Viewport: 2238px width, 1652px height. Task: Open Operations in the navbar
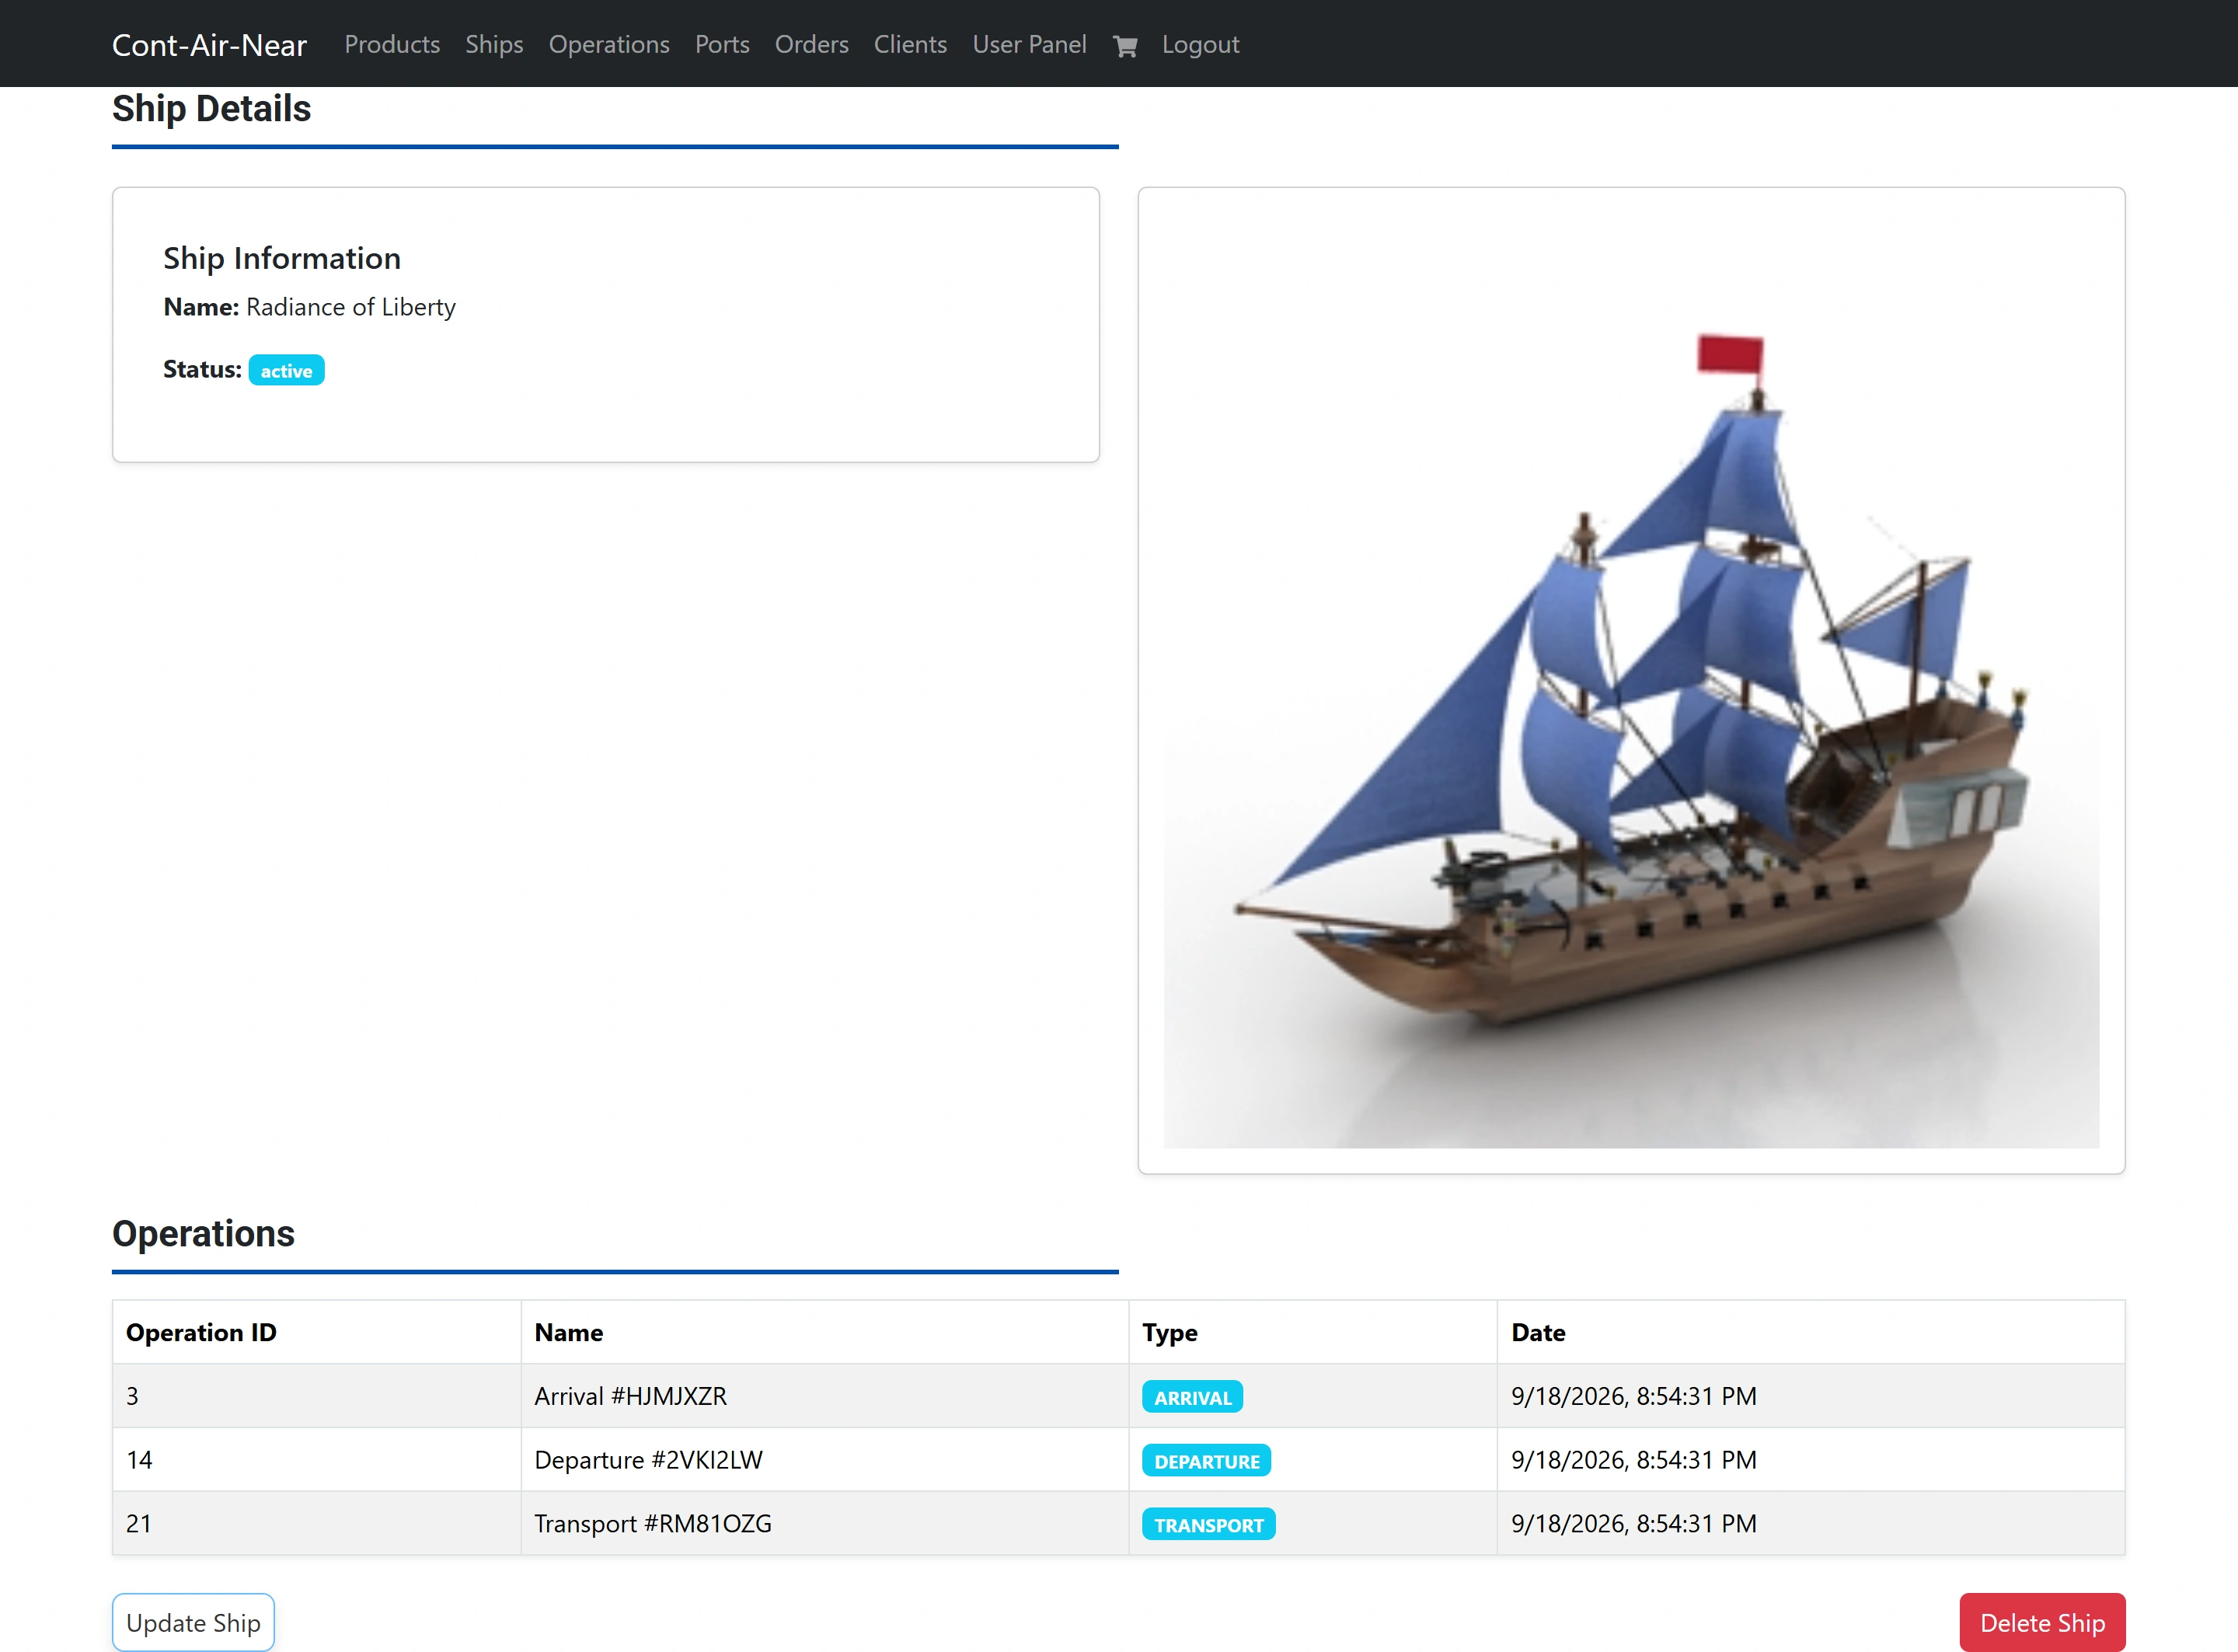coord(609,45)
